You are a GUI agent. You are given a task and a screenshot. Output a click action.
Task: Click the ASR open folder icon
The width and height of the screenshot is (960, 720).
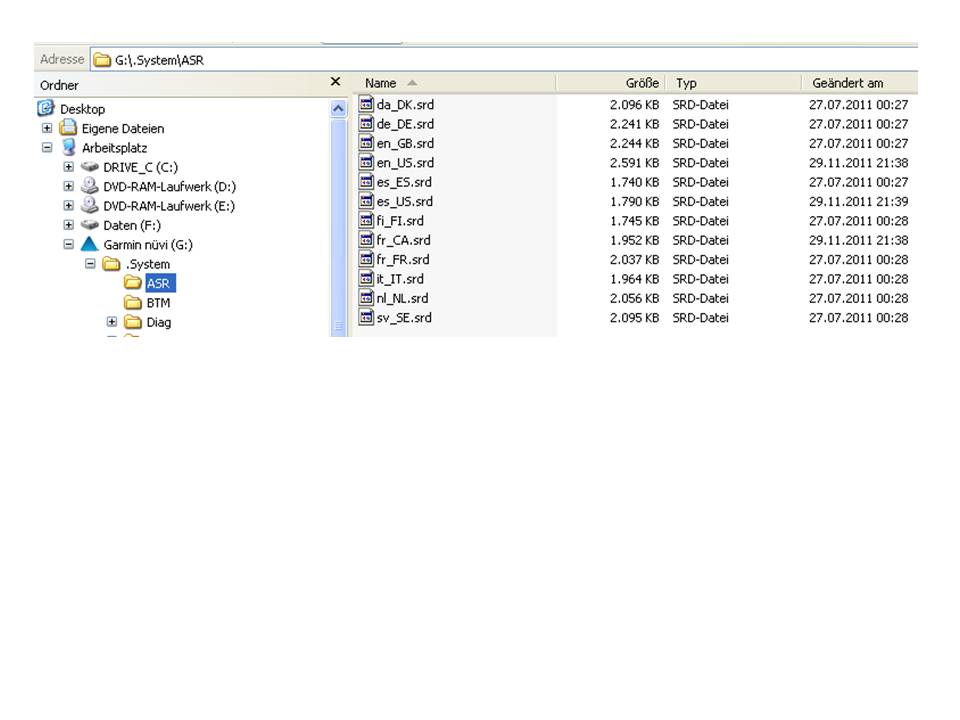click(x=133, y=283)
